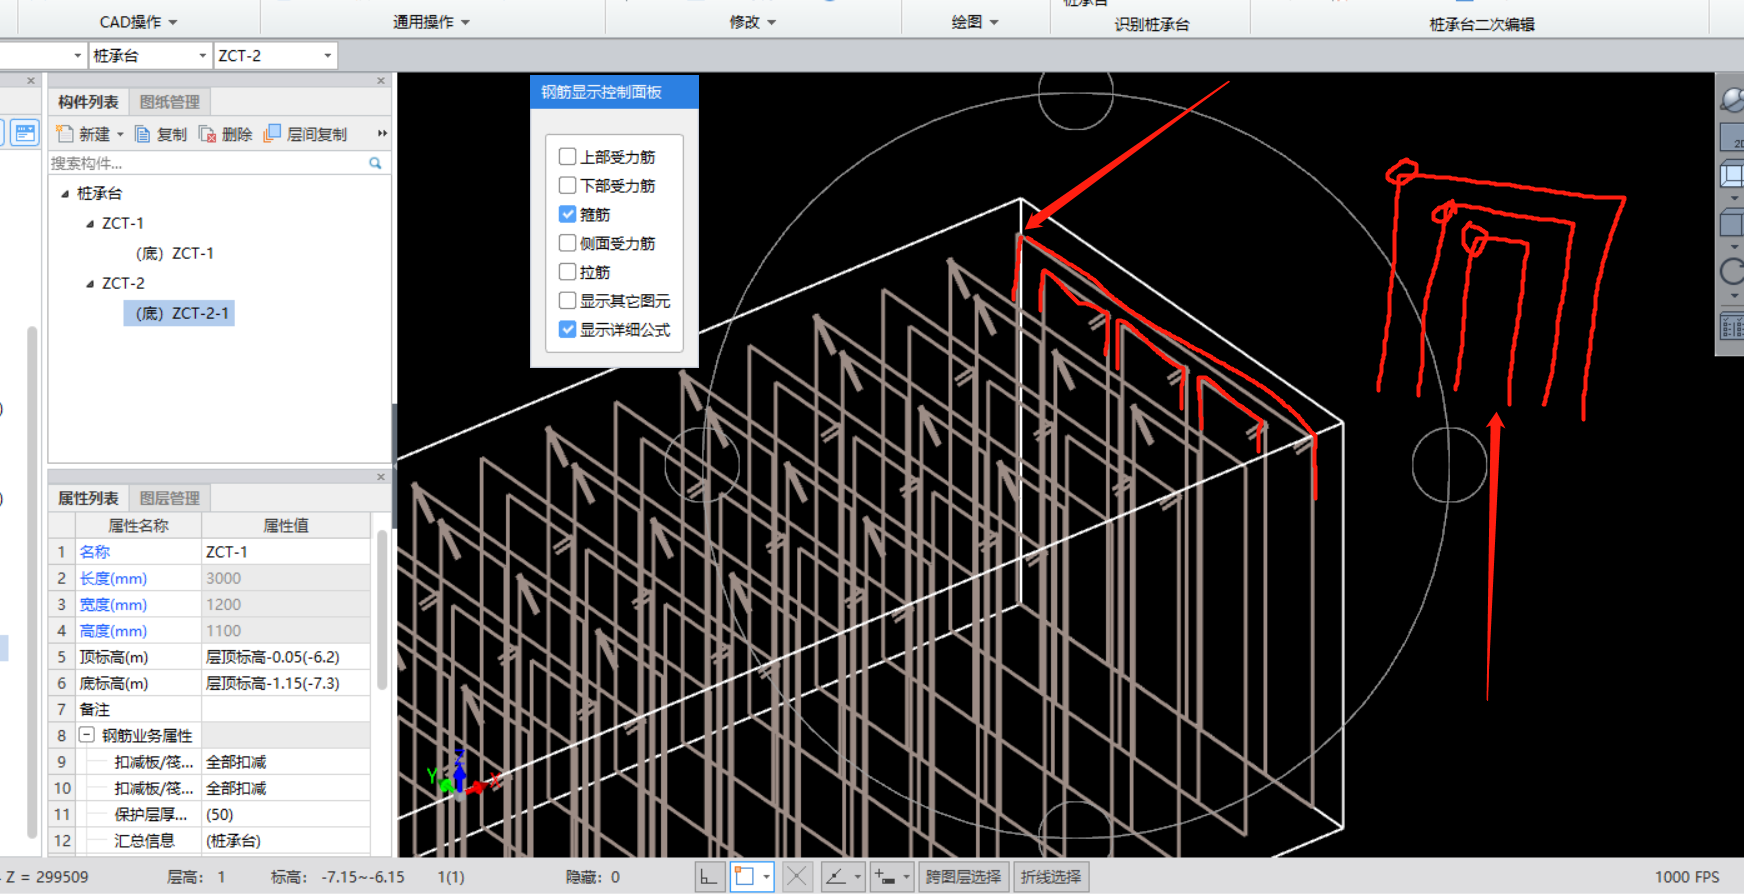This screenshot has height=894, width=1744.
Task: Enable 上部受力筋 checkbox
Action: [567, 156]
